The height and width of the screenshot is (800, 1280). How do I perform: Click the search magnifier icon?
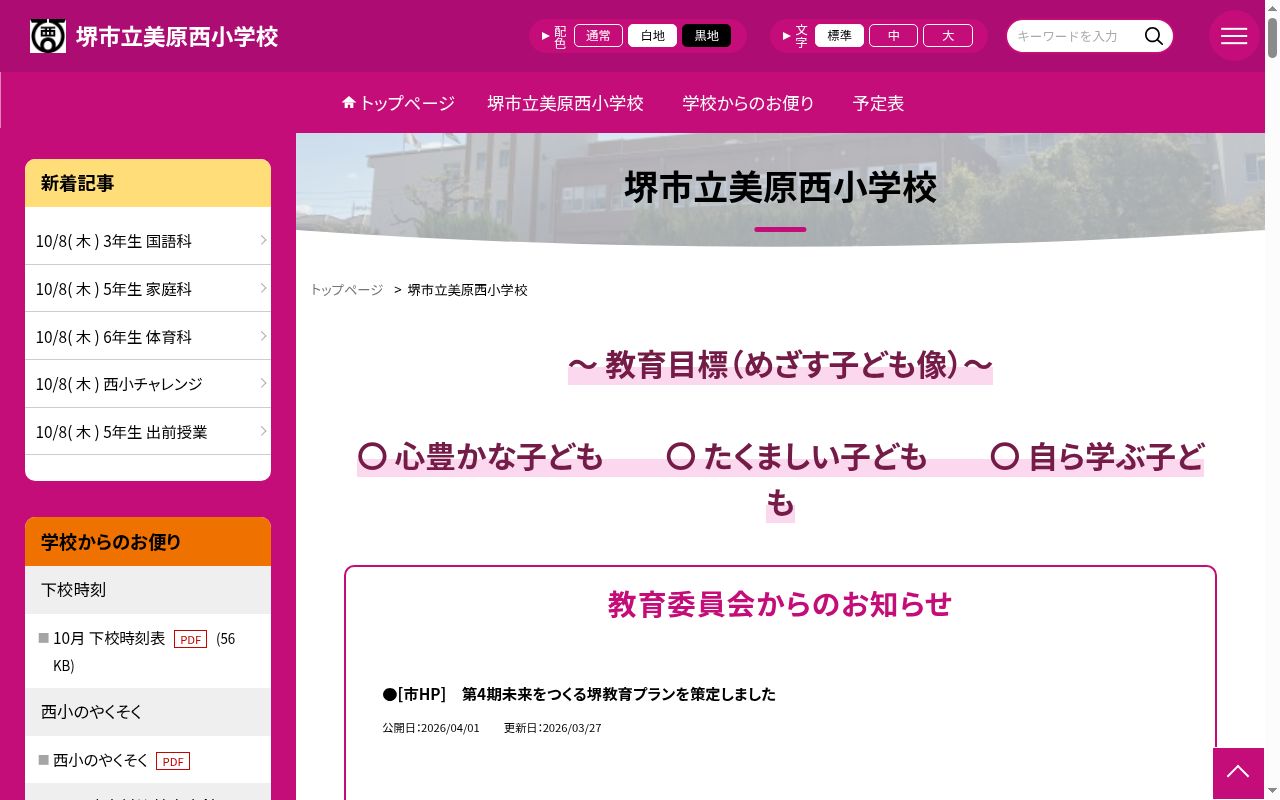(1153, 36)
